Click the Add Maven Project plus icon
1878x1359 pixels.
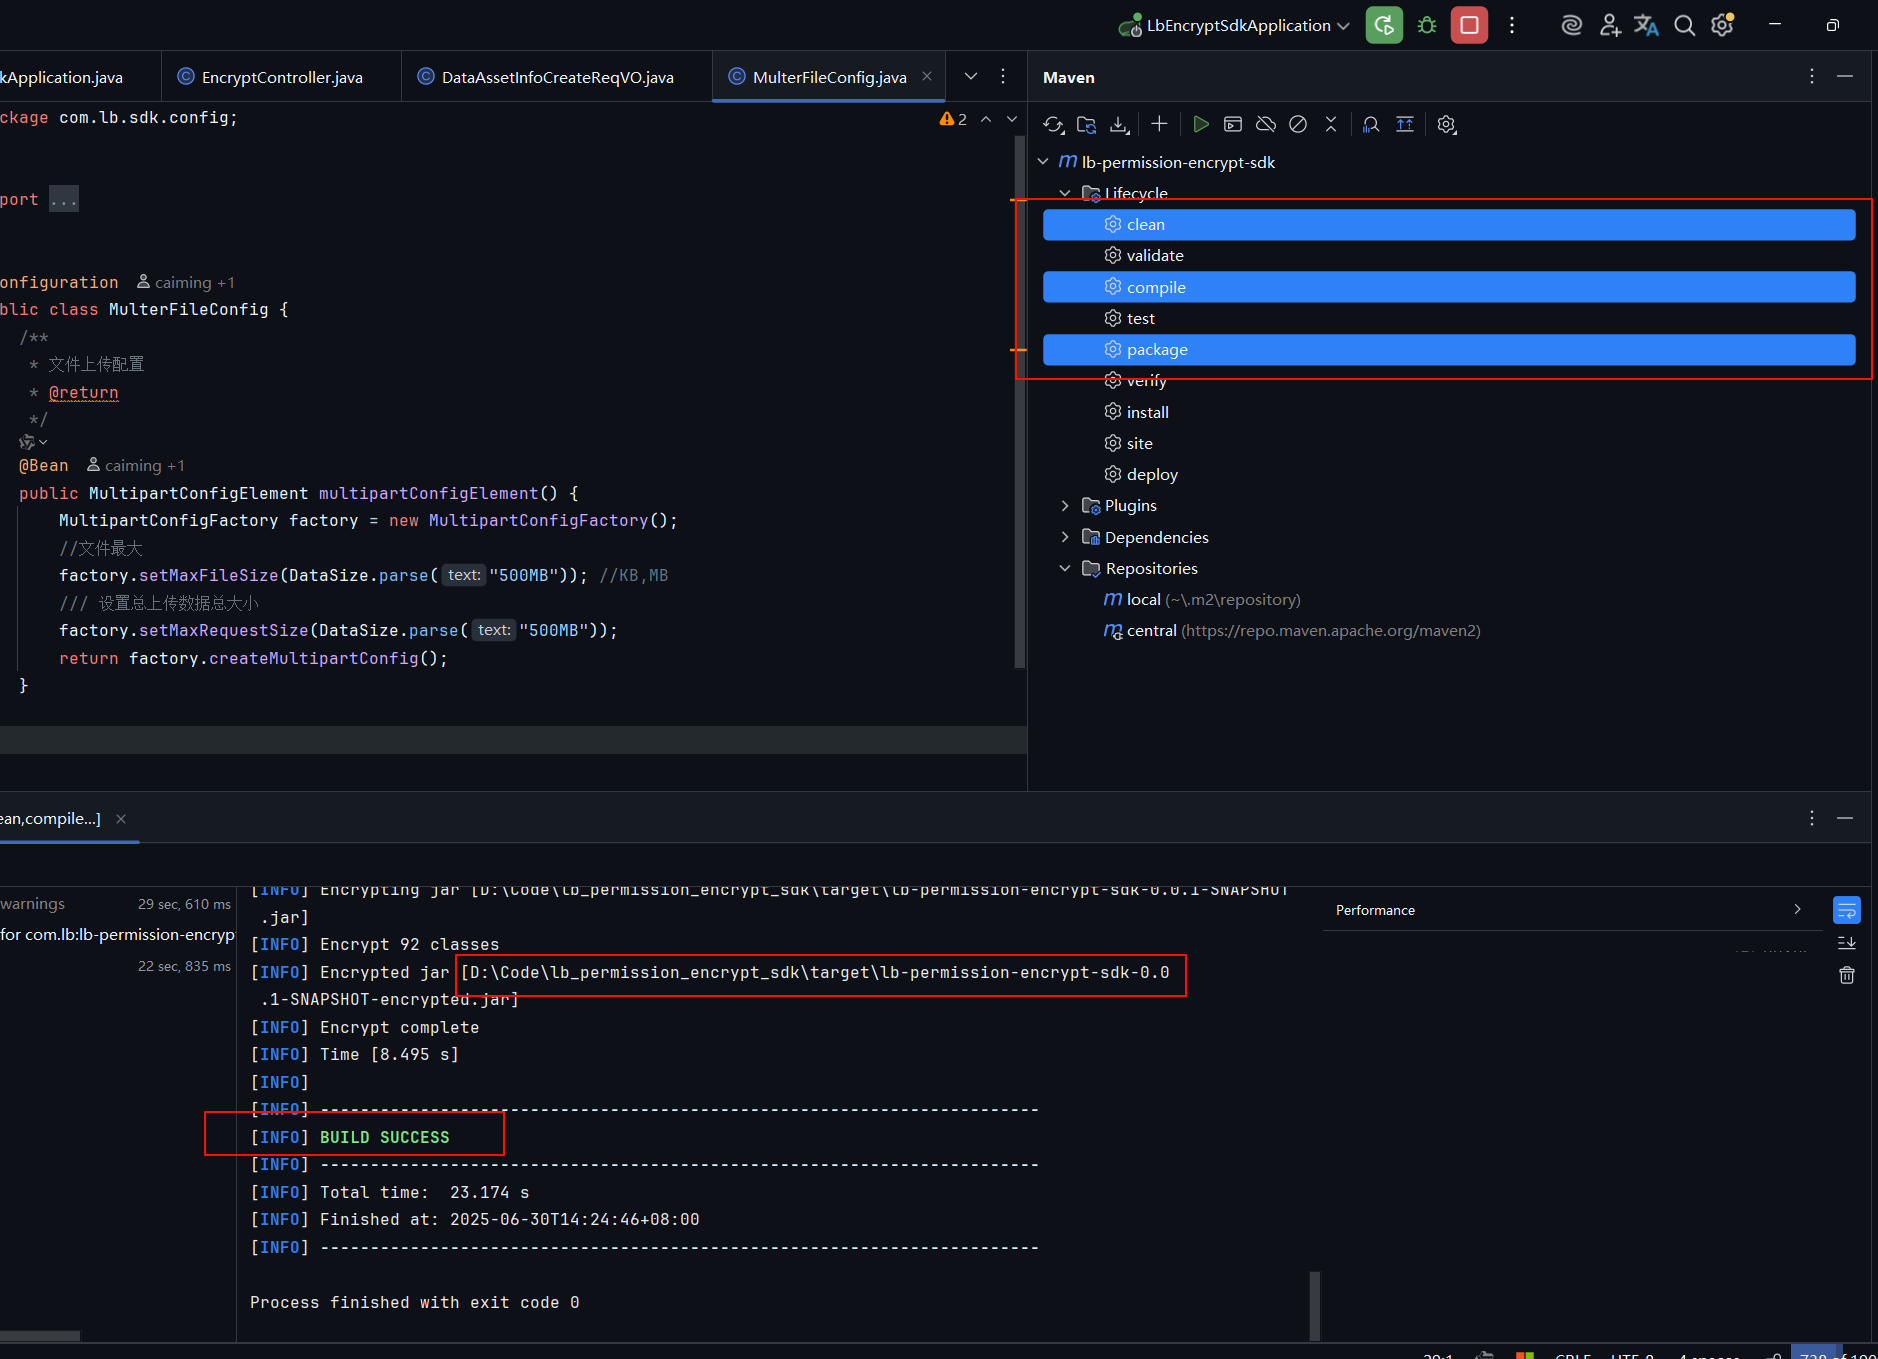coord(1159,124)
